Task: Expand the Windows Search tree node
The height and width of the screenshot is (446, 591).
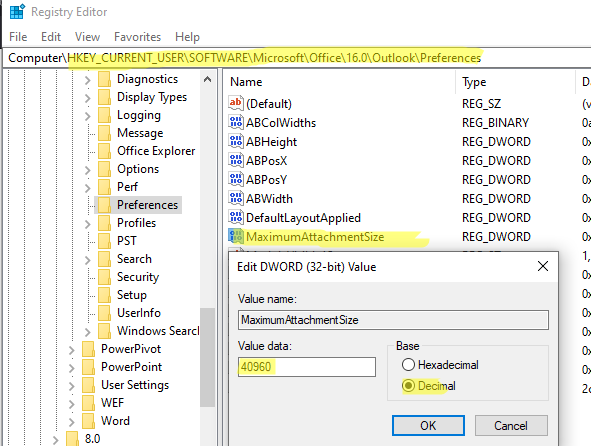Action: coord(87,332)
